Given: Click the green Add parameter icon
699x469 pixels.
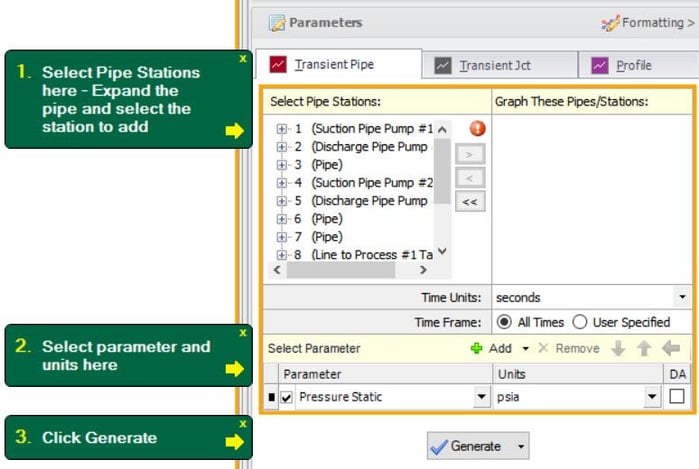Looking at the screenshot, I should click(x=477, y=348).
